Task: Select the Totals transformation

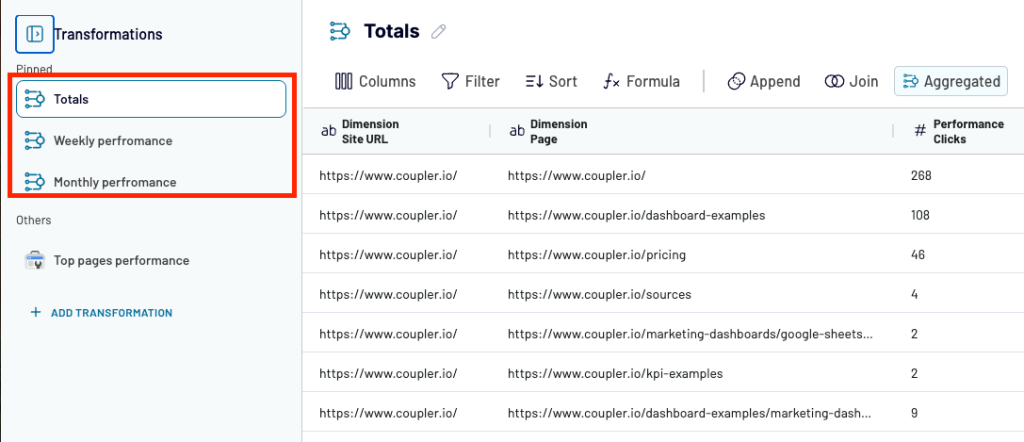Action: coord(151,99)
